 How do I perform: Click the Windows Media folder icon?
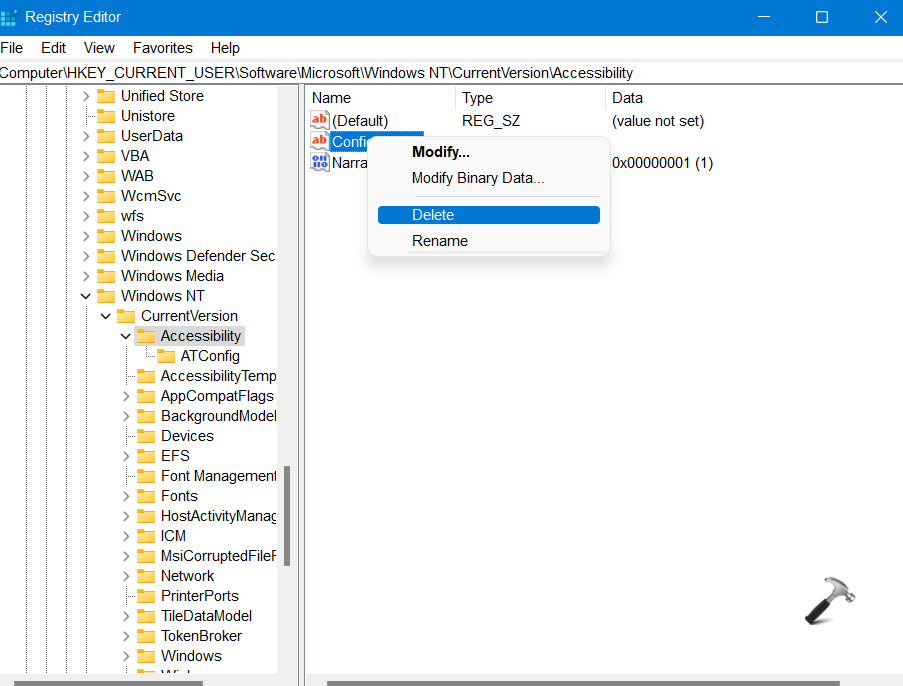[x=106, y=276]
